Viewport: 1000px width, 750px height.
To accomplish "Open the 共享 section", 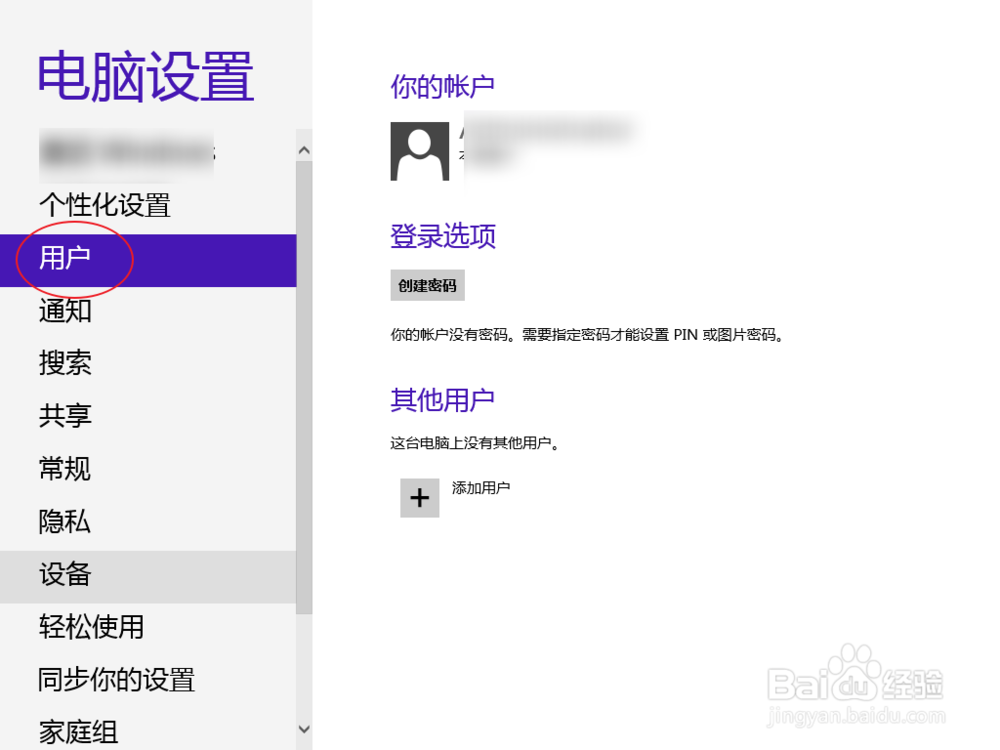I will [x=148, y=416].
